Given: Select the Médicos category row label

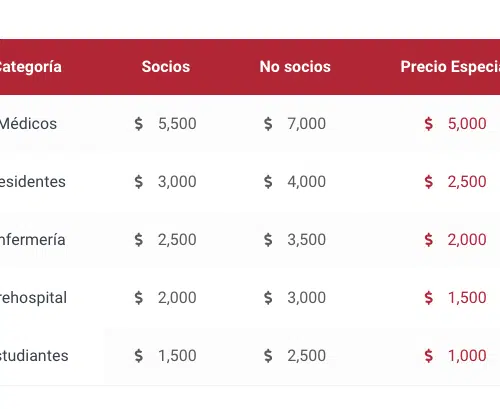Looking at the screenshot, I should click(28, 124).
